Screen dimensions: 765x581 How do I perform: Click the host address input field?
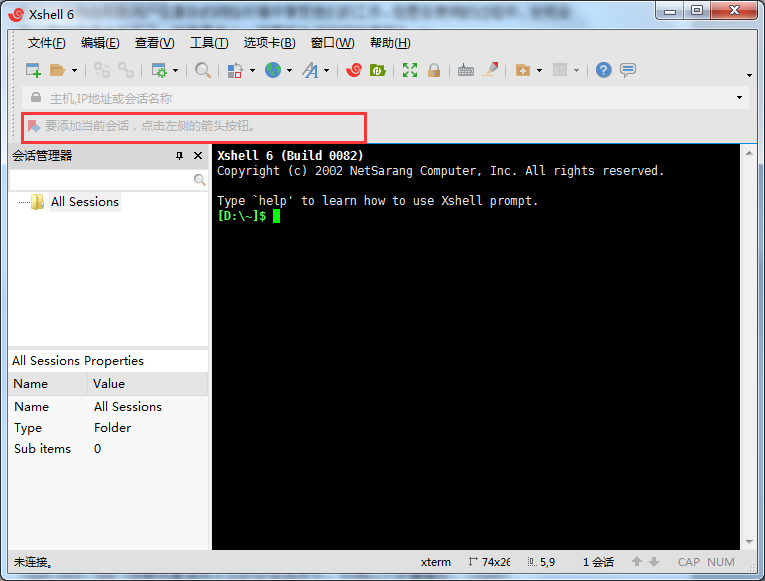pos(385,98)
